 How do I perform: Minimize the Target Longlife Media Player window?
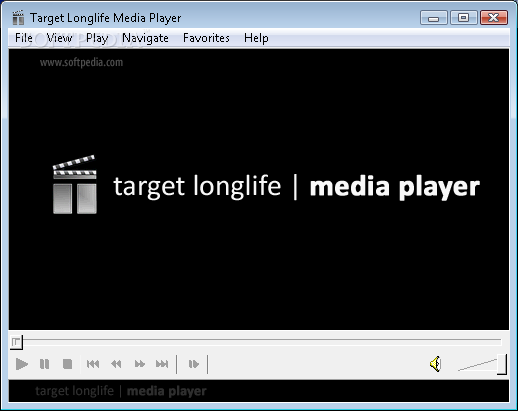point(433,18)
